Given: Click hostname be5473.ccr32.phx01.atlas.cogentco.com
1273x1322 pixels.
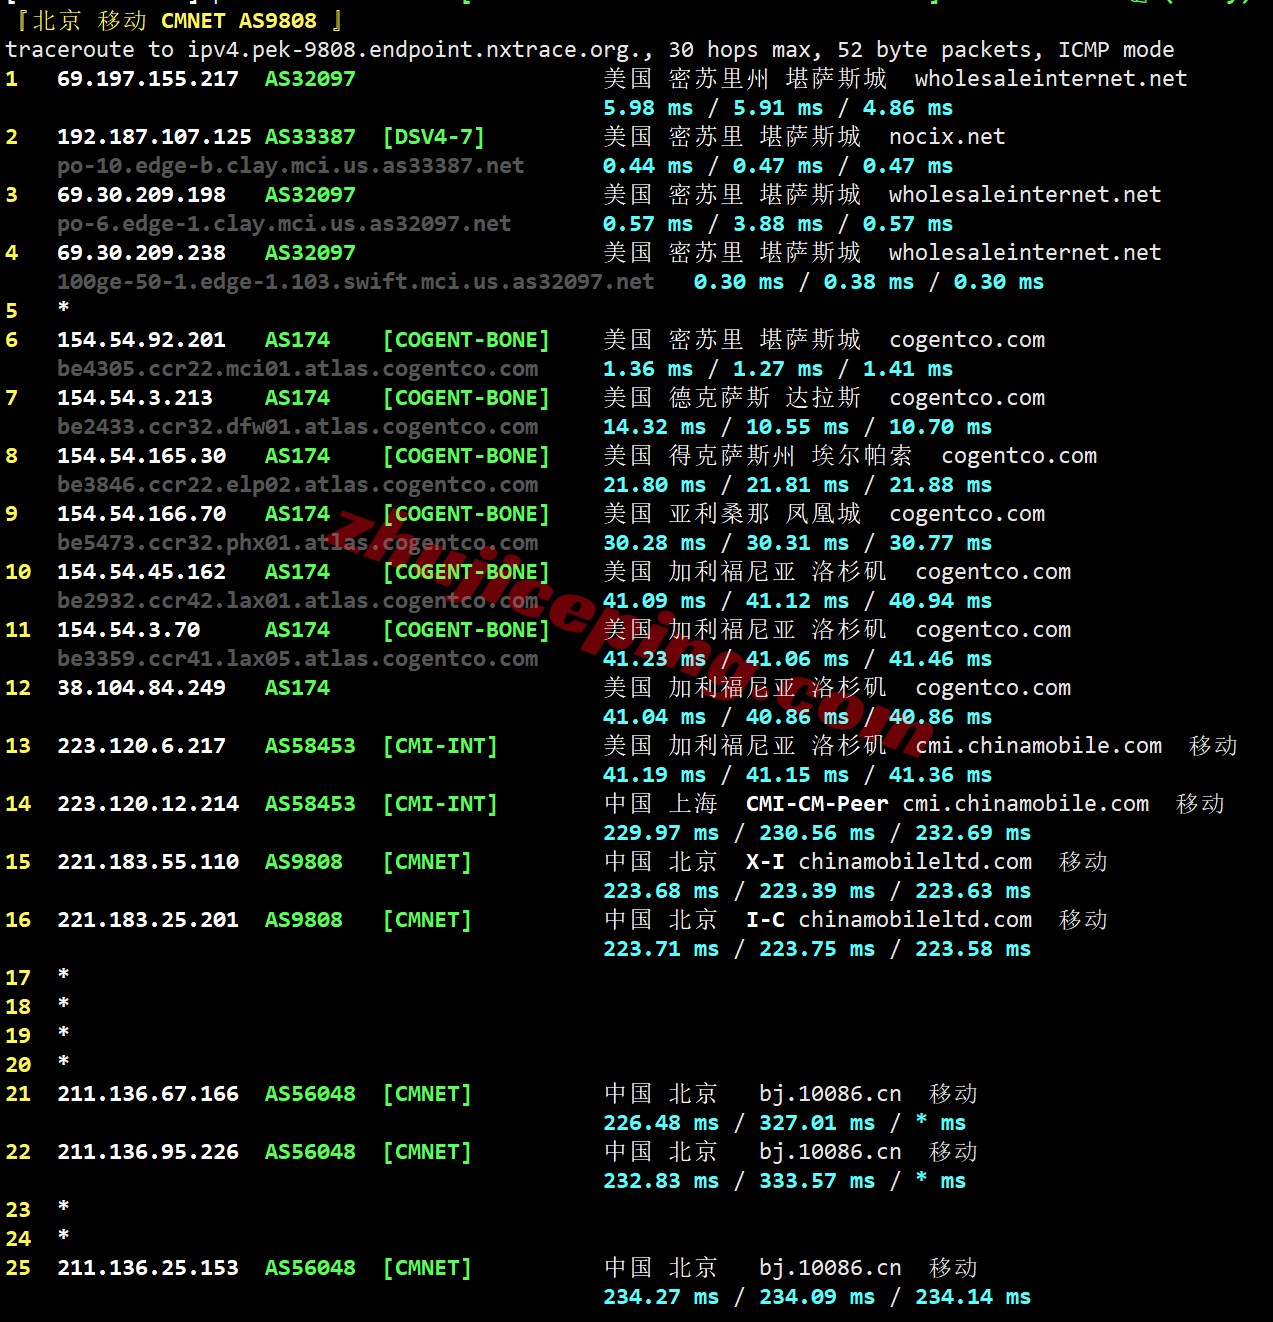Looking at the screenshot, I should [297, 543].
